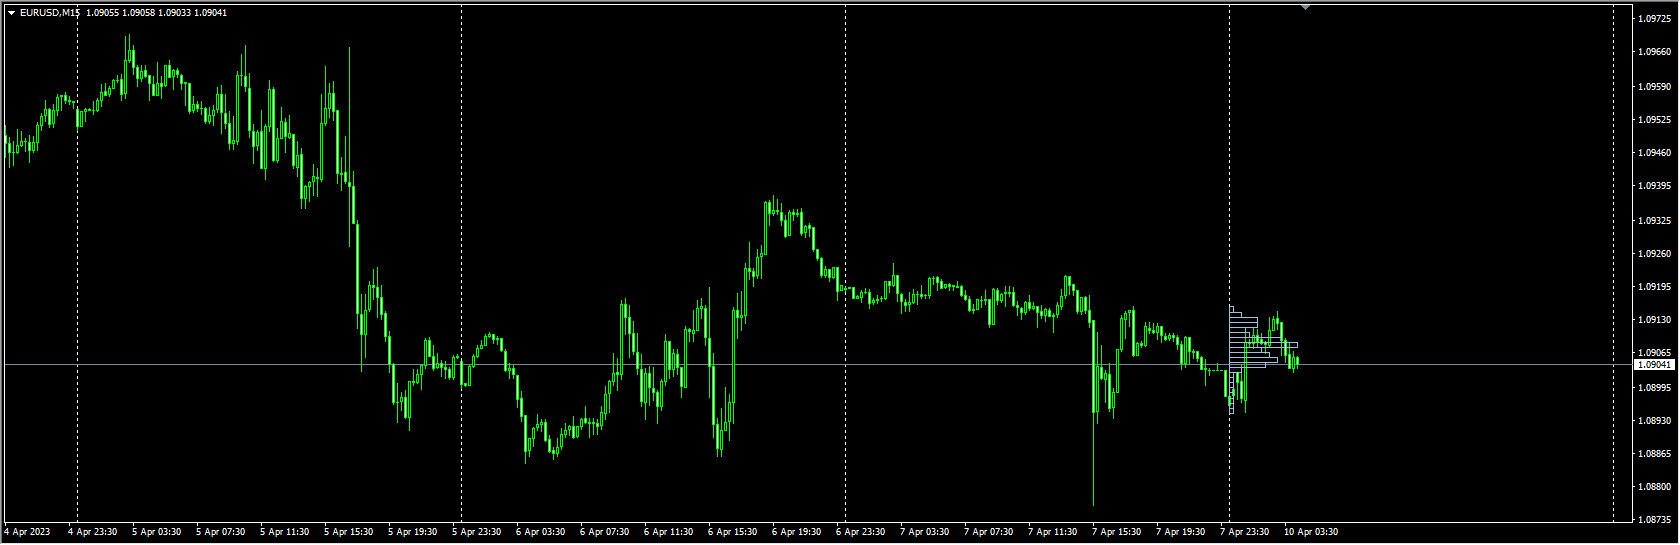Click the 1.09325 price axis label
Viewport: 1680px width, 545px height.
coord(1656,220)
